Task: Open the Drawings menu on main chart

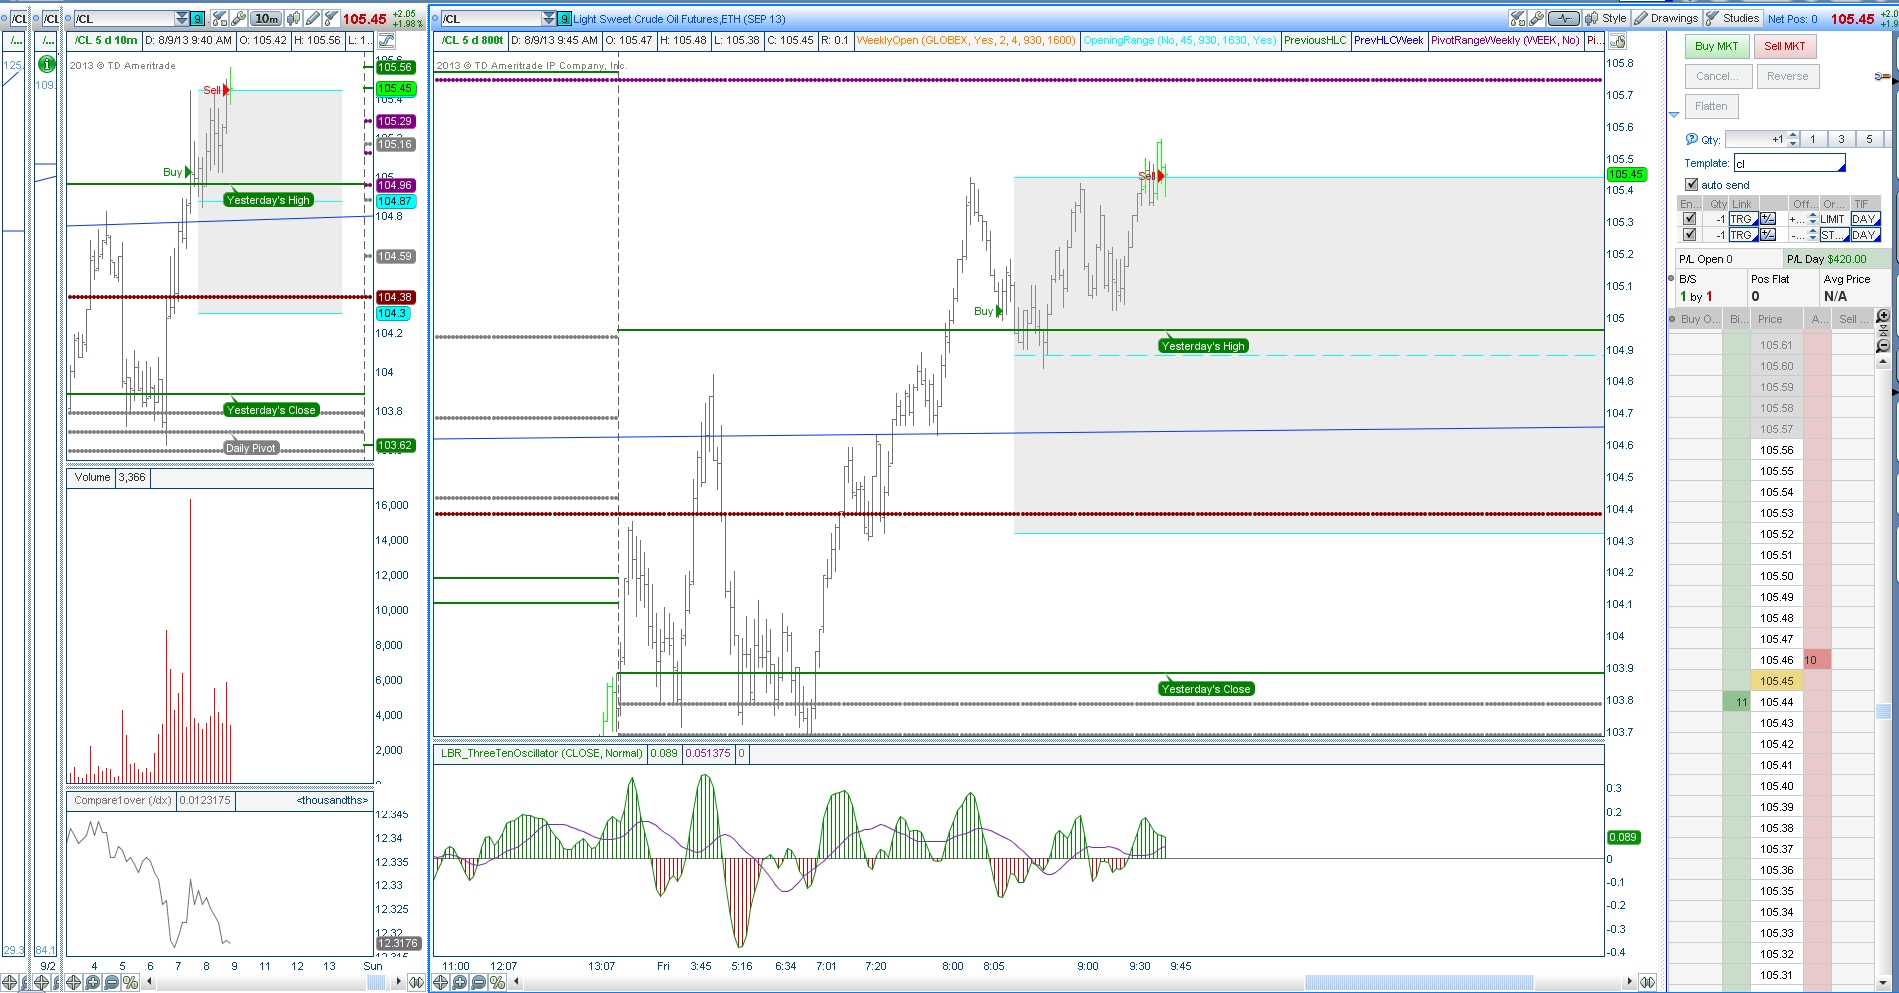Action: (1667, 19)
